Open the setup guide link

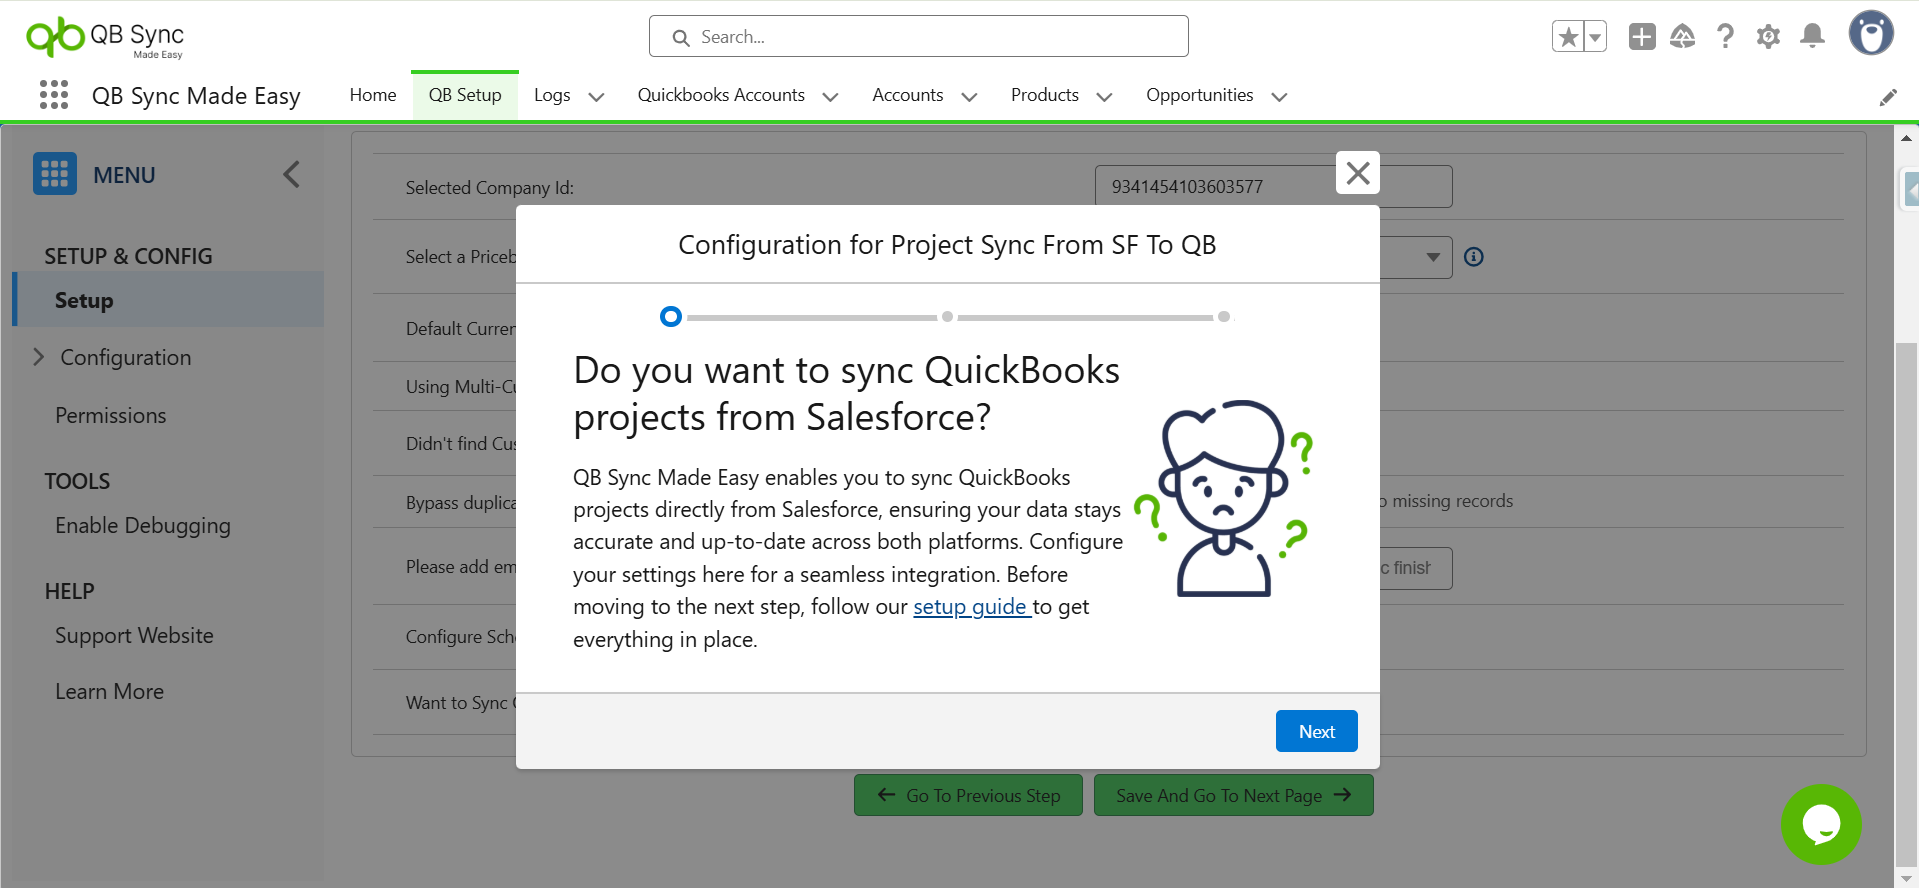[x=971, y=607]
